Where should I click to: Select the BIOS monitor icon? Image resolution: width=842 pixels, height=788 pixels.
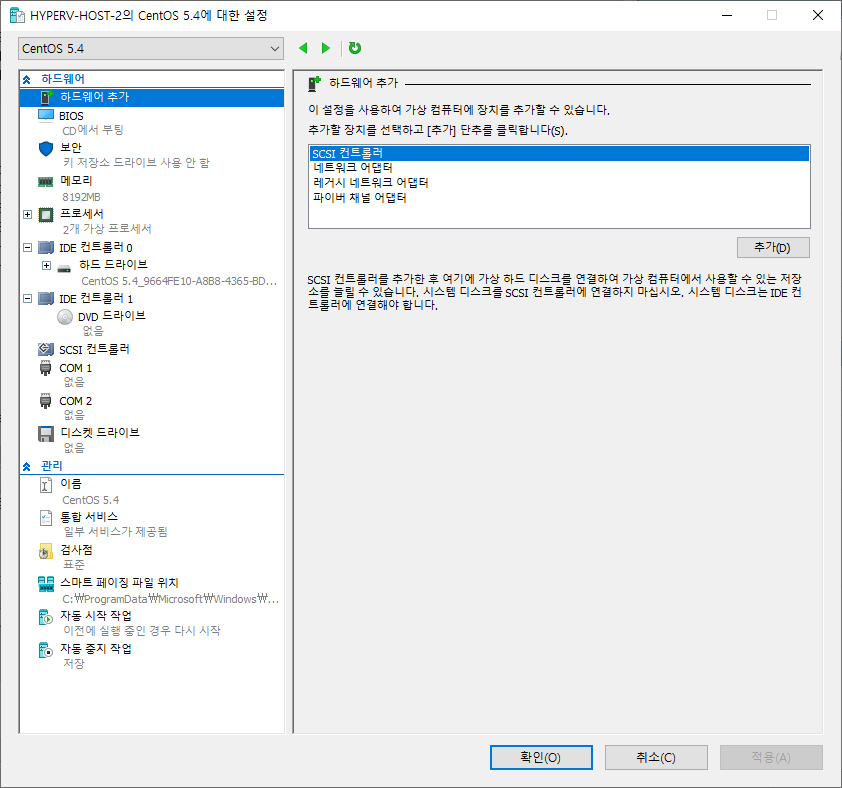pos(45,116)
